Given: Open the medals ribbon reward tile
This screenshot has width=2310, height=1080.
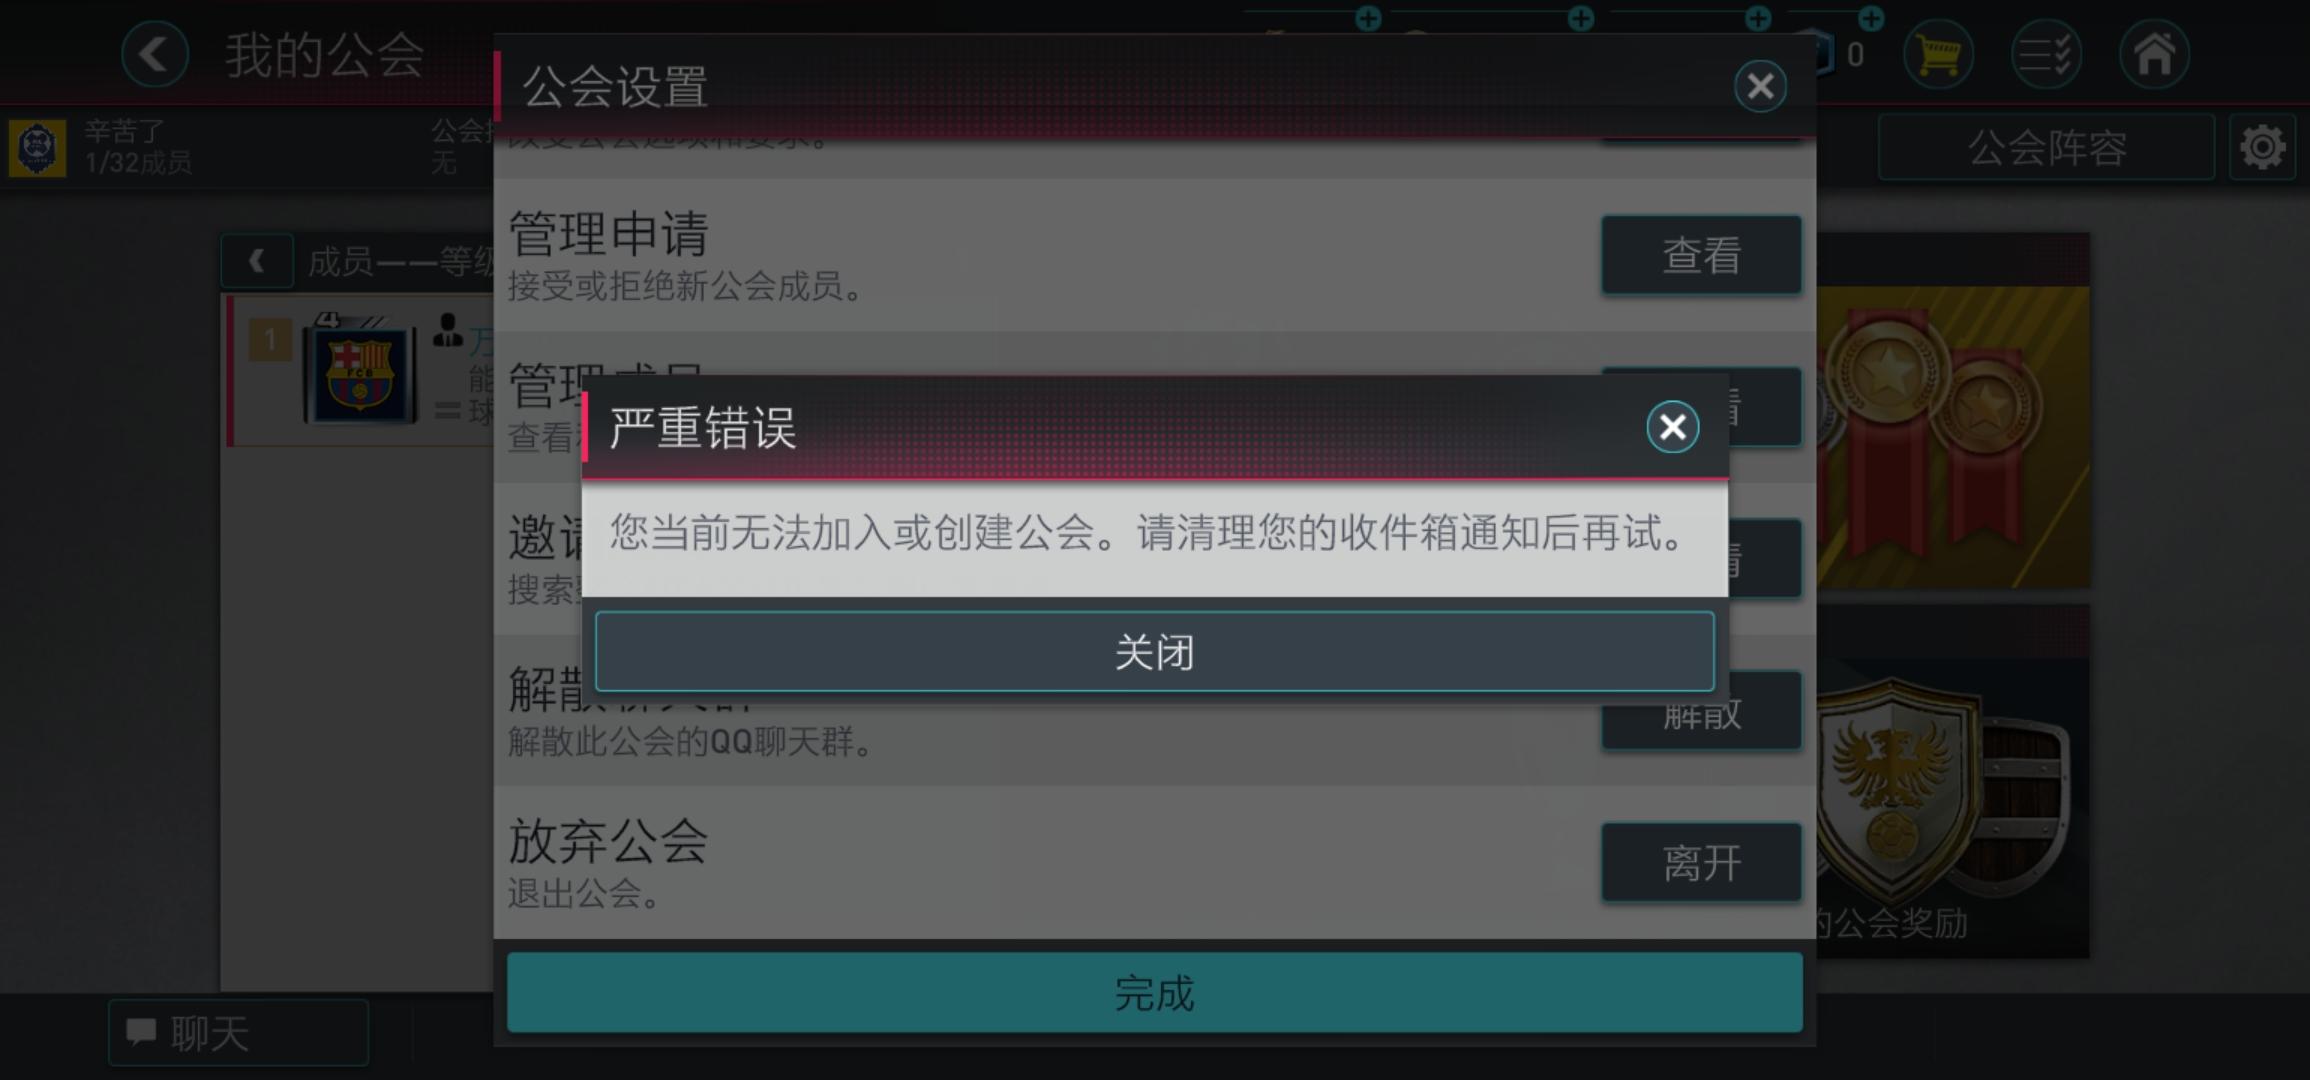Looking at the screenshot, I should pyautogui.click(x=1952, y=412).
